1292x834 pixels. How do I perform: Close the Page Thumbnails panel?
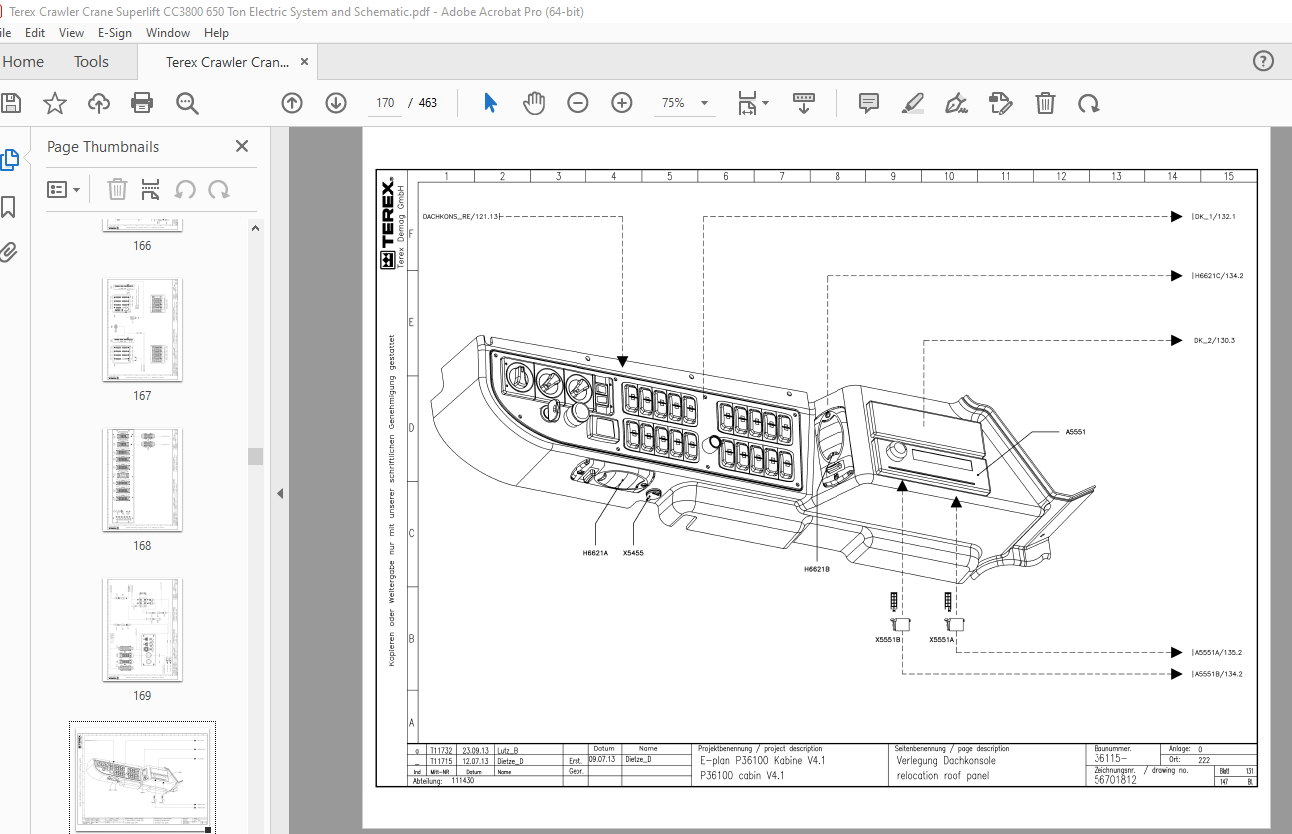click(241, 146)
